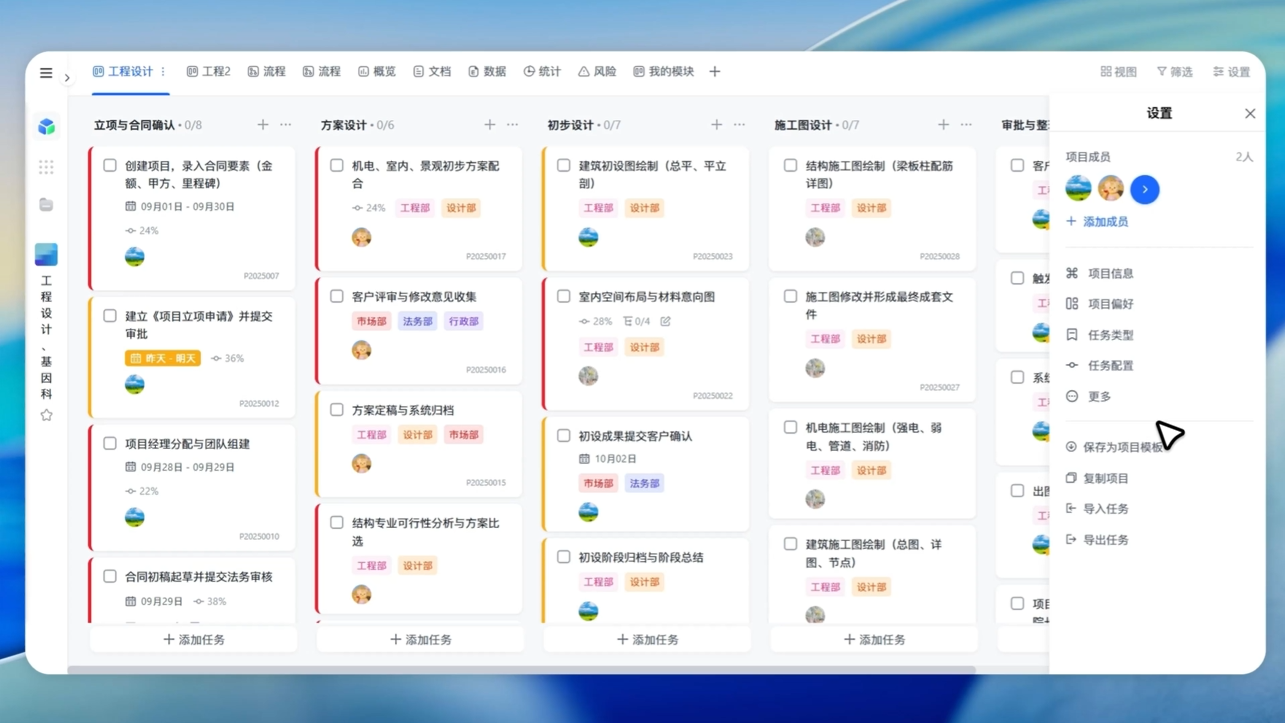This screenshot has height=723, width=1285.
Task: Select 导出任务 in settings panel
Action: [1105, 540]
